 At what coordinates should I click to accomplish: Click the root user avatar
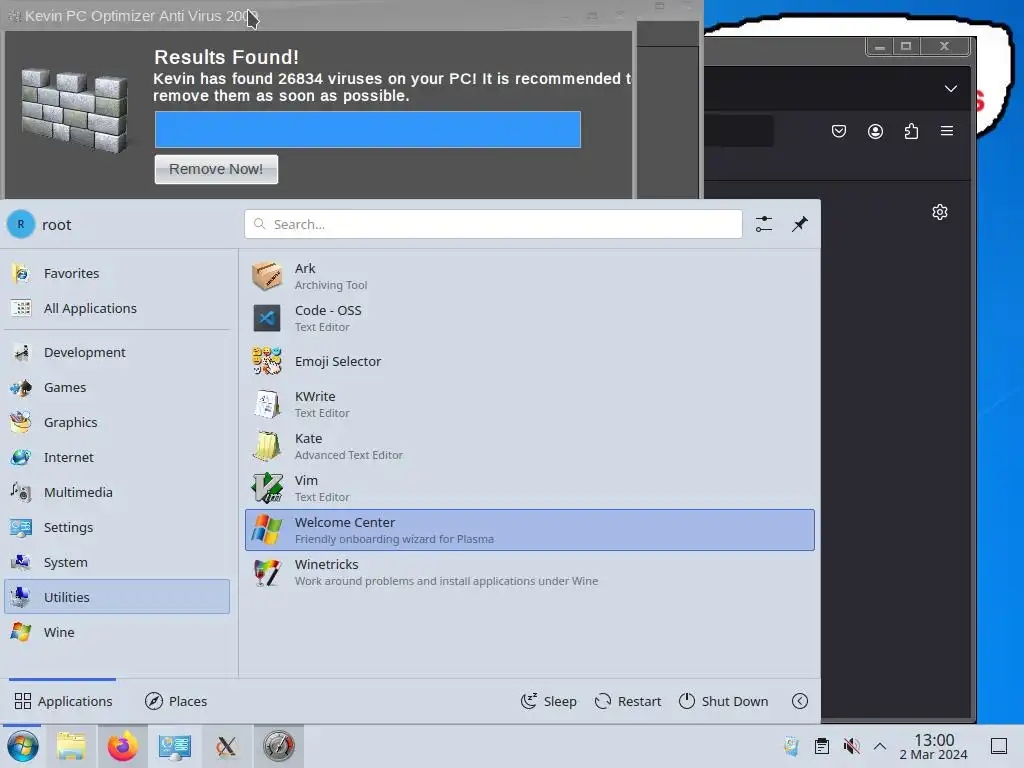21,224
